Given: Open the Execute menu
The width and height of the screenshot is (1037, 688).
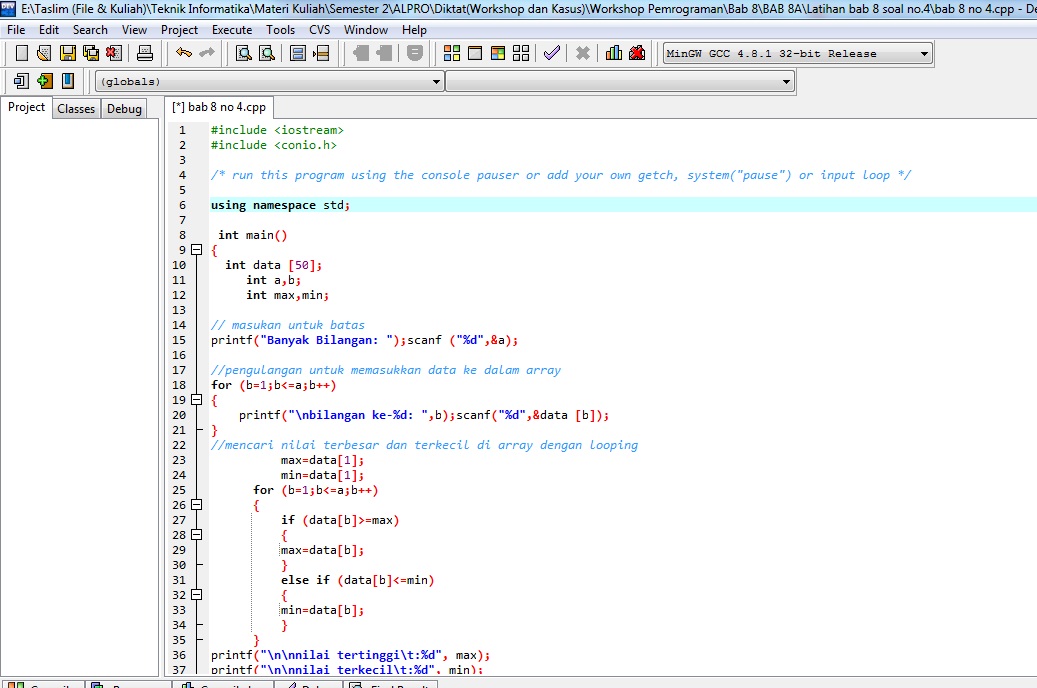Looking at the screenshot, I should coord(231,30).
